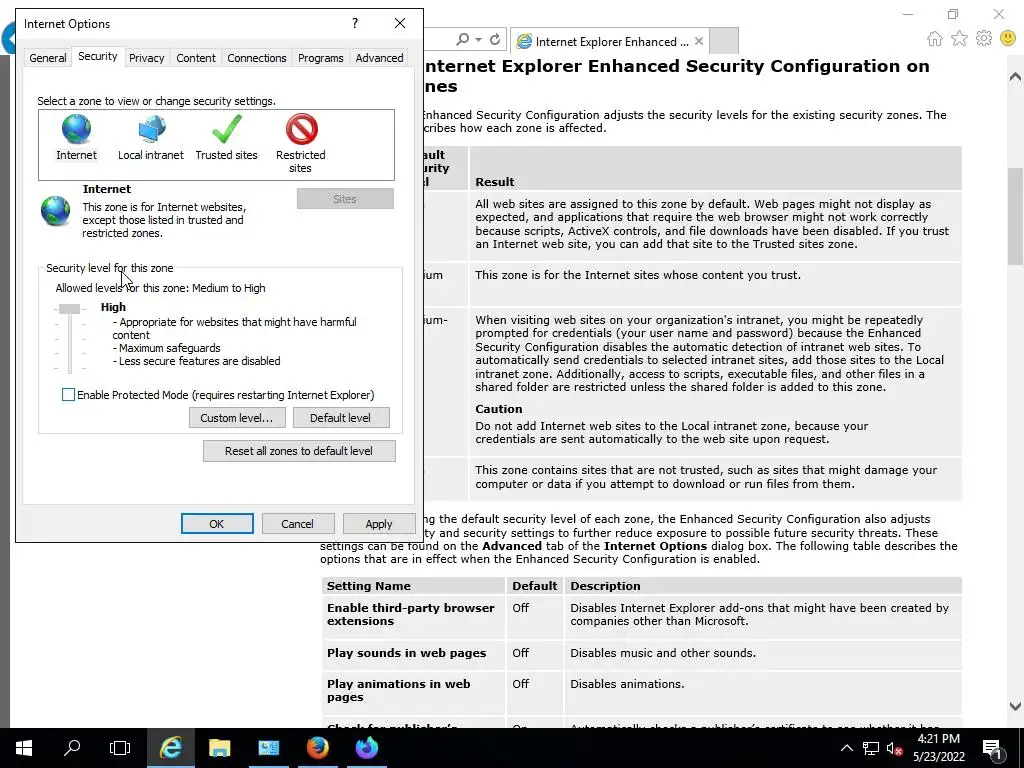The image size is (1024, 768).
Task: Click the IE feedback smiley icon
Action: point(1008,39)
